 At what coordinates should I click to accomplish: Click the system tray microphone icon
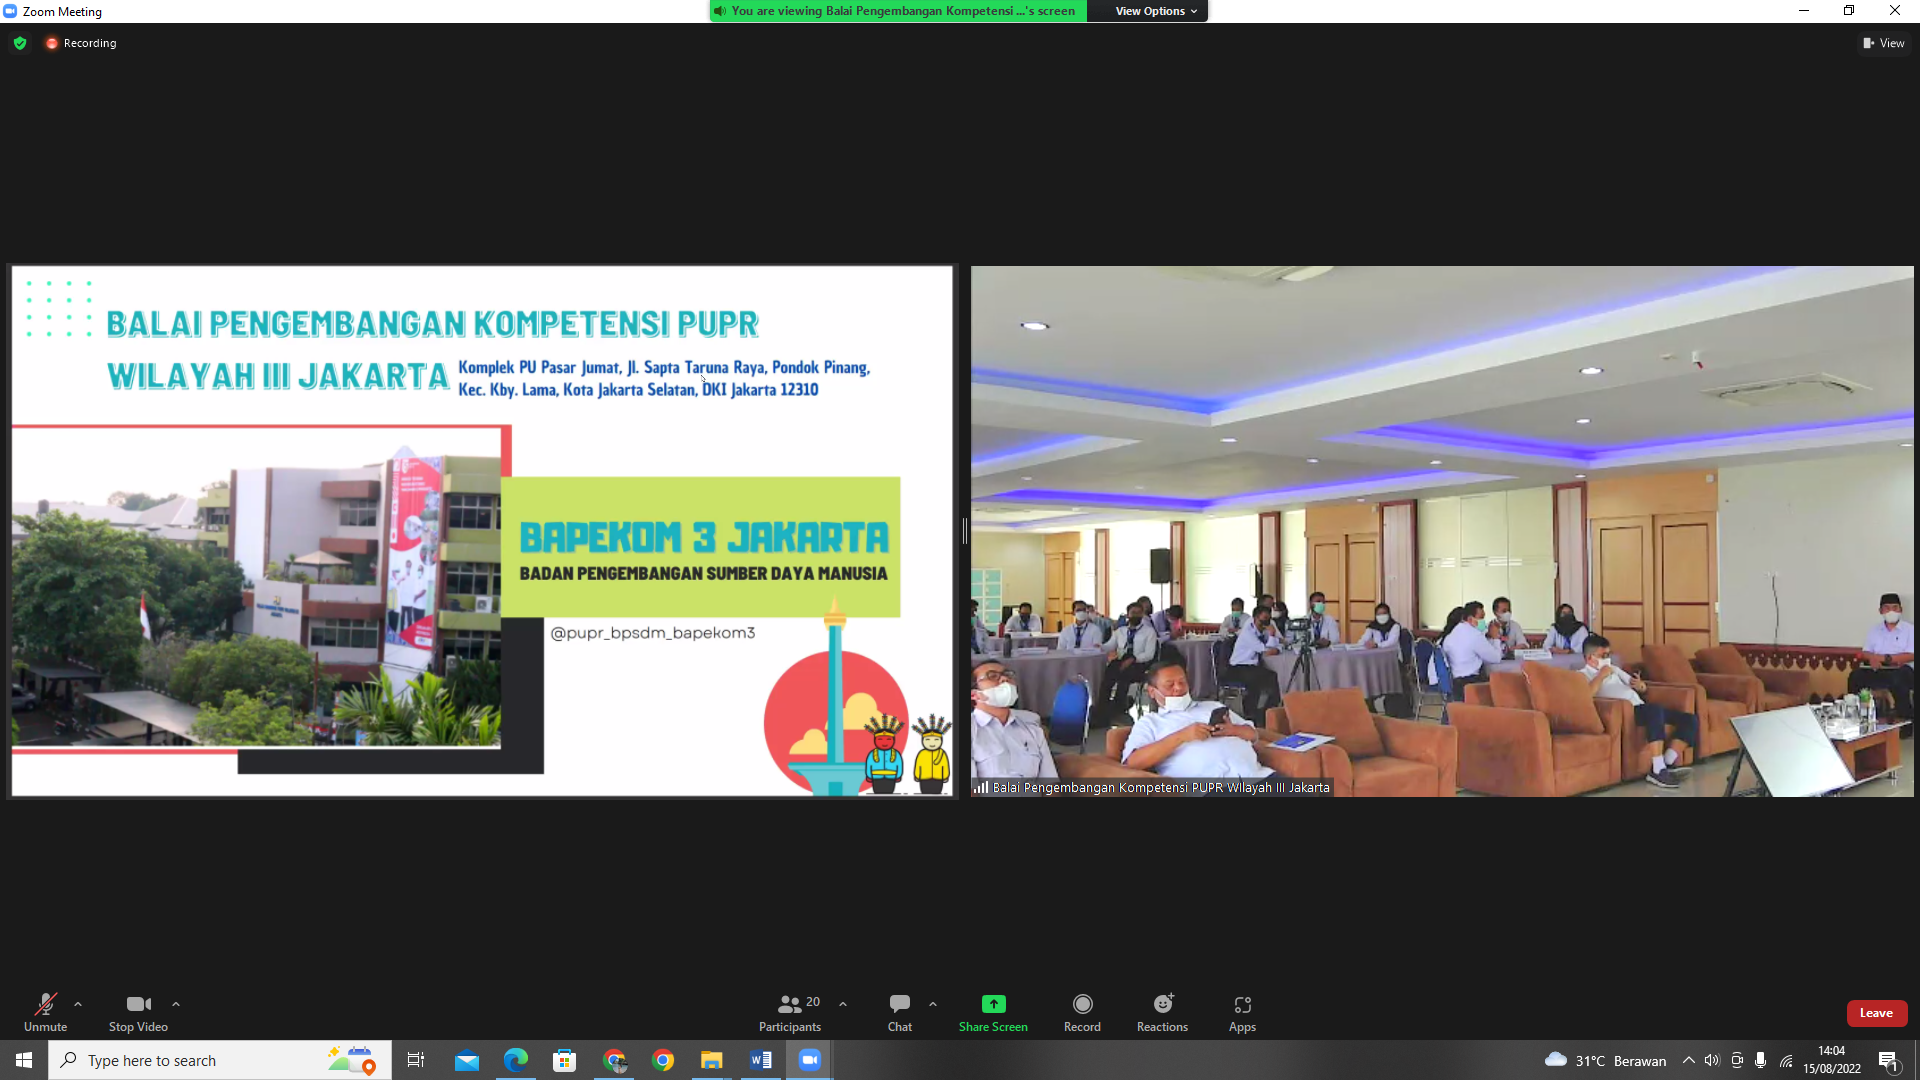click(1761, 1060)
